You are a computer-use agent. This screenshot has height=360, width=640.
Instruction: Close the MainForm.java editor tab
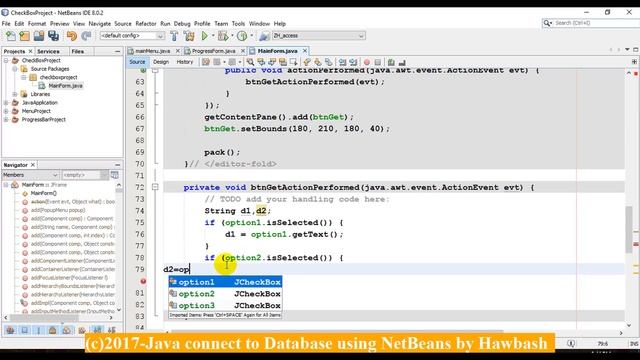coord(304,51)
